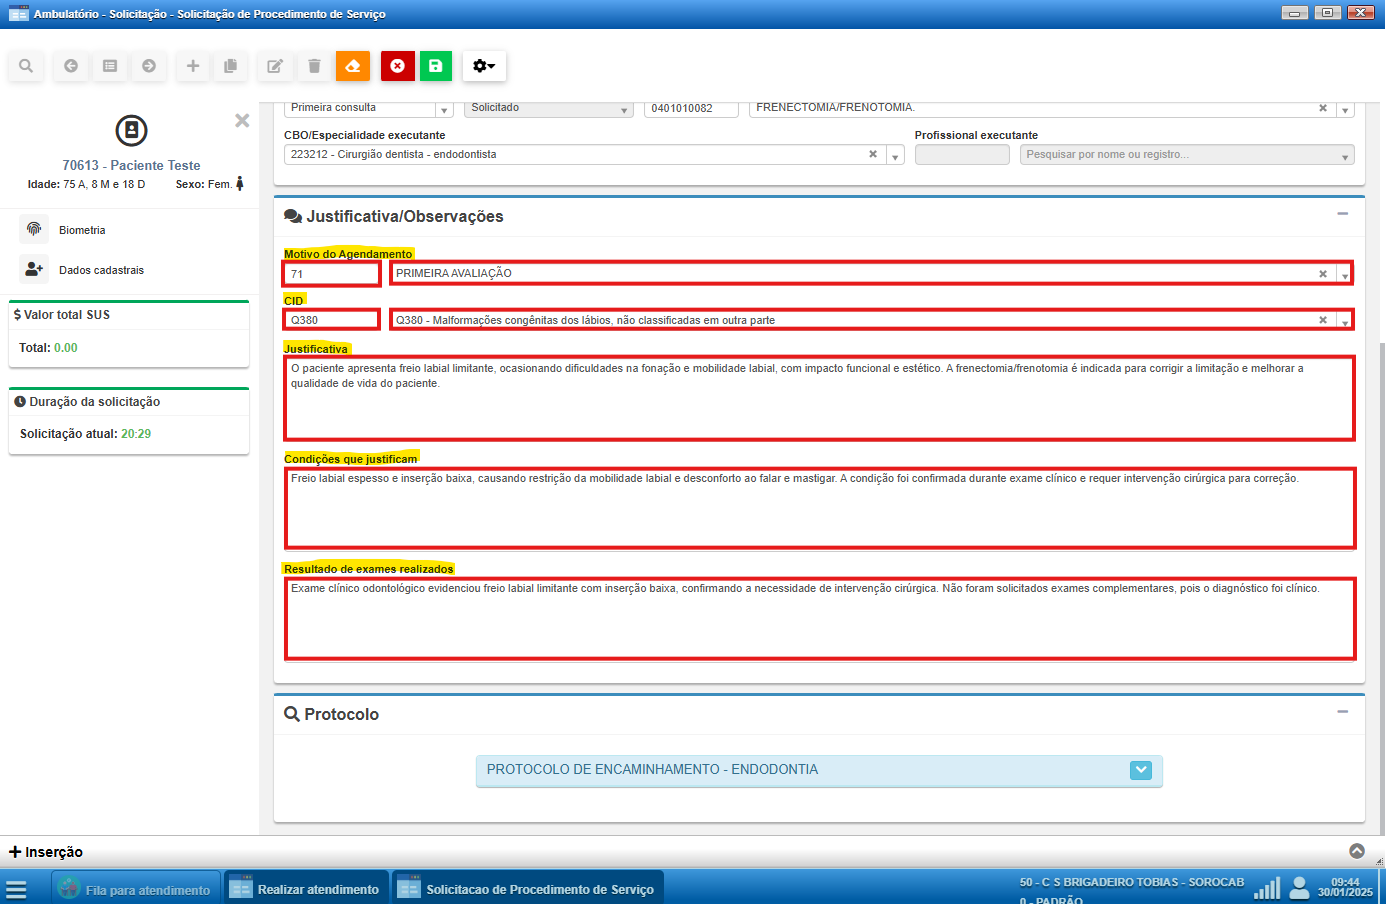Click the duplicate copy toolbar icon
The height and width of the screenshot is (904, 1386).
pyautogui.click(x=231, y=66)
